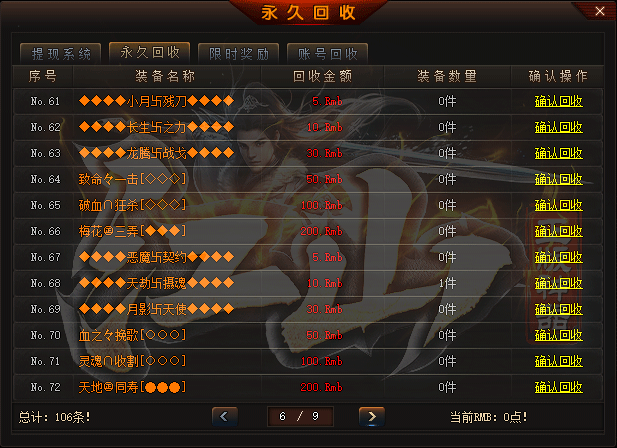Viewport: 617px width, 448px height.
Task: Click the page number field 6 / 9
Action: coord(300,417)
